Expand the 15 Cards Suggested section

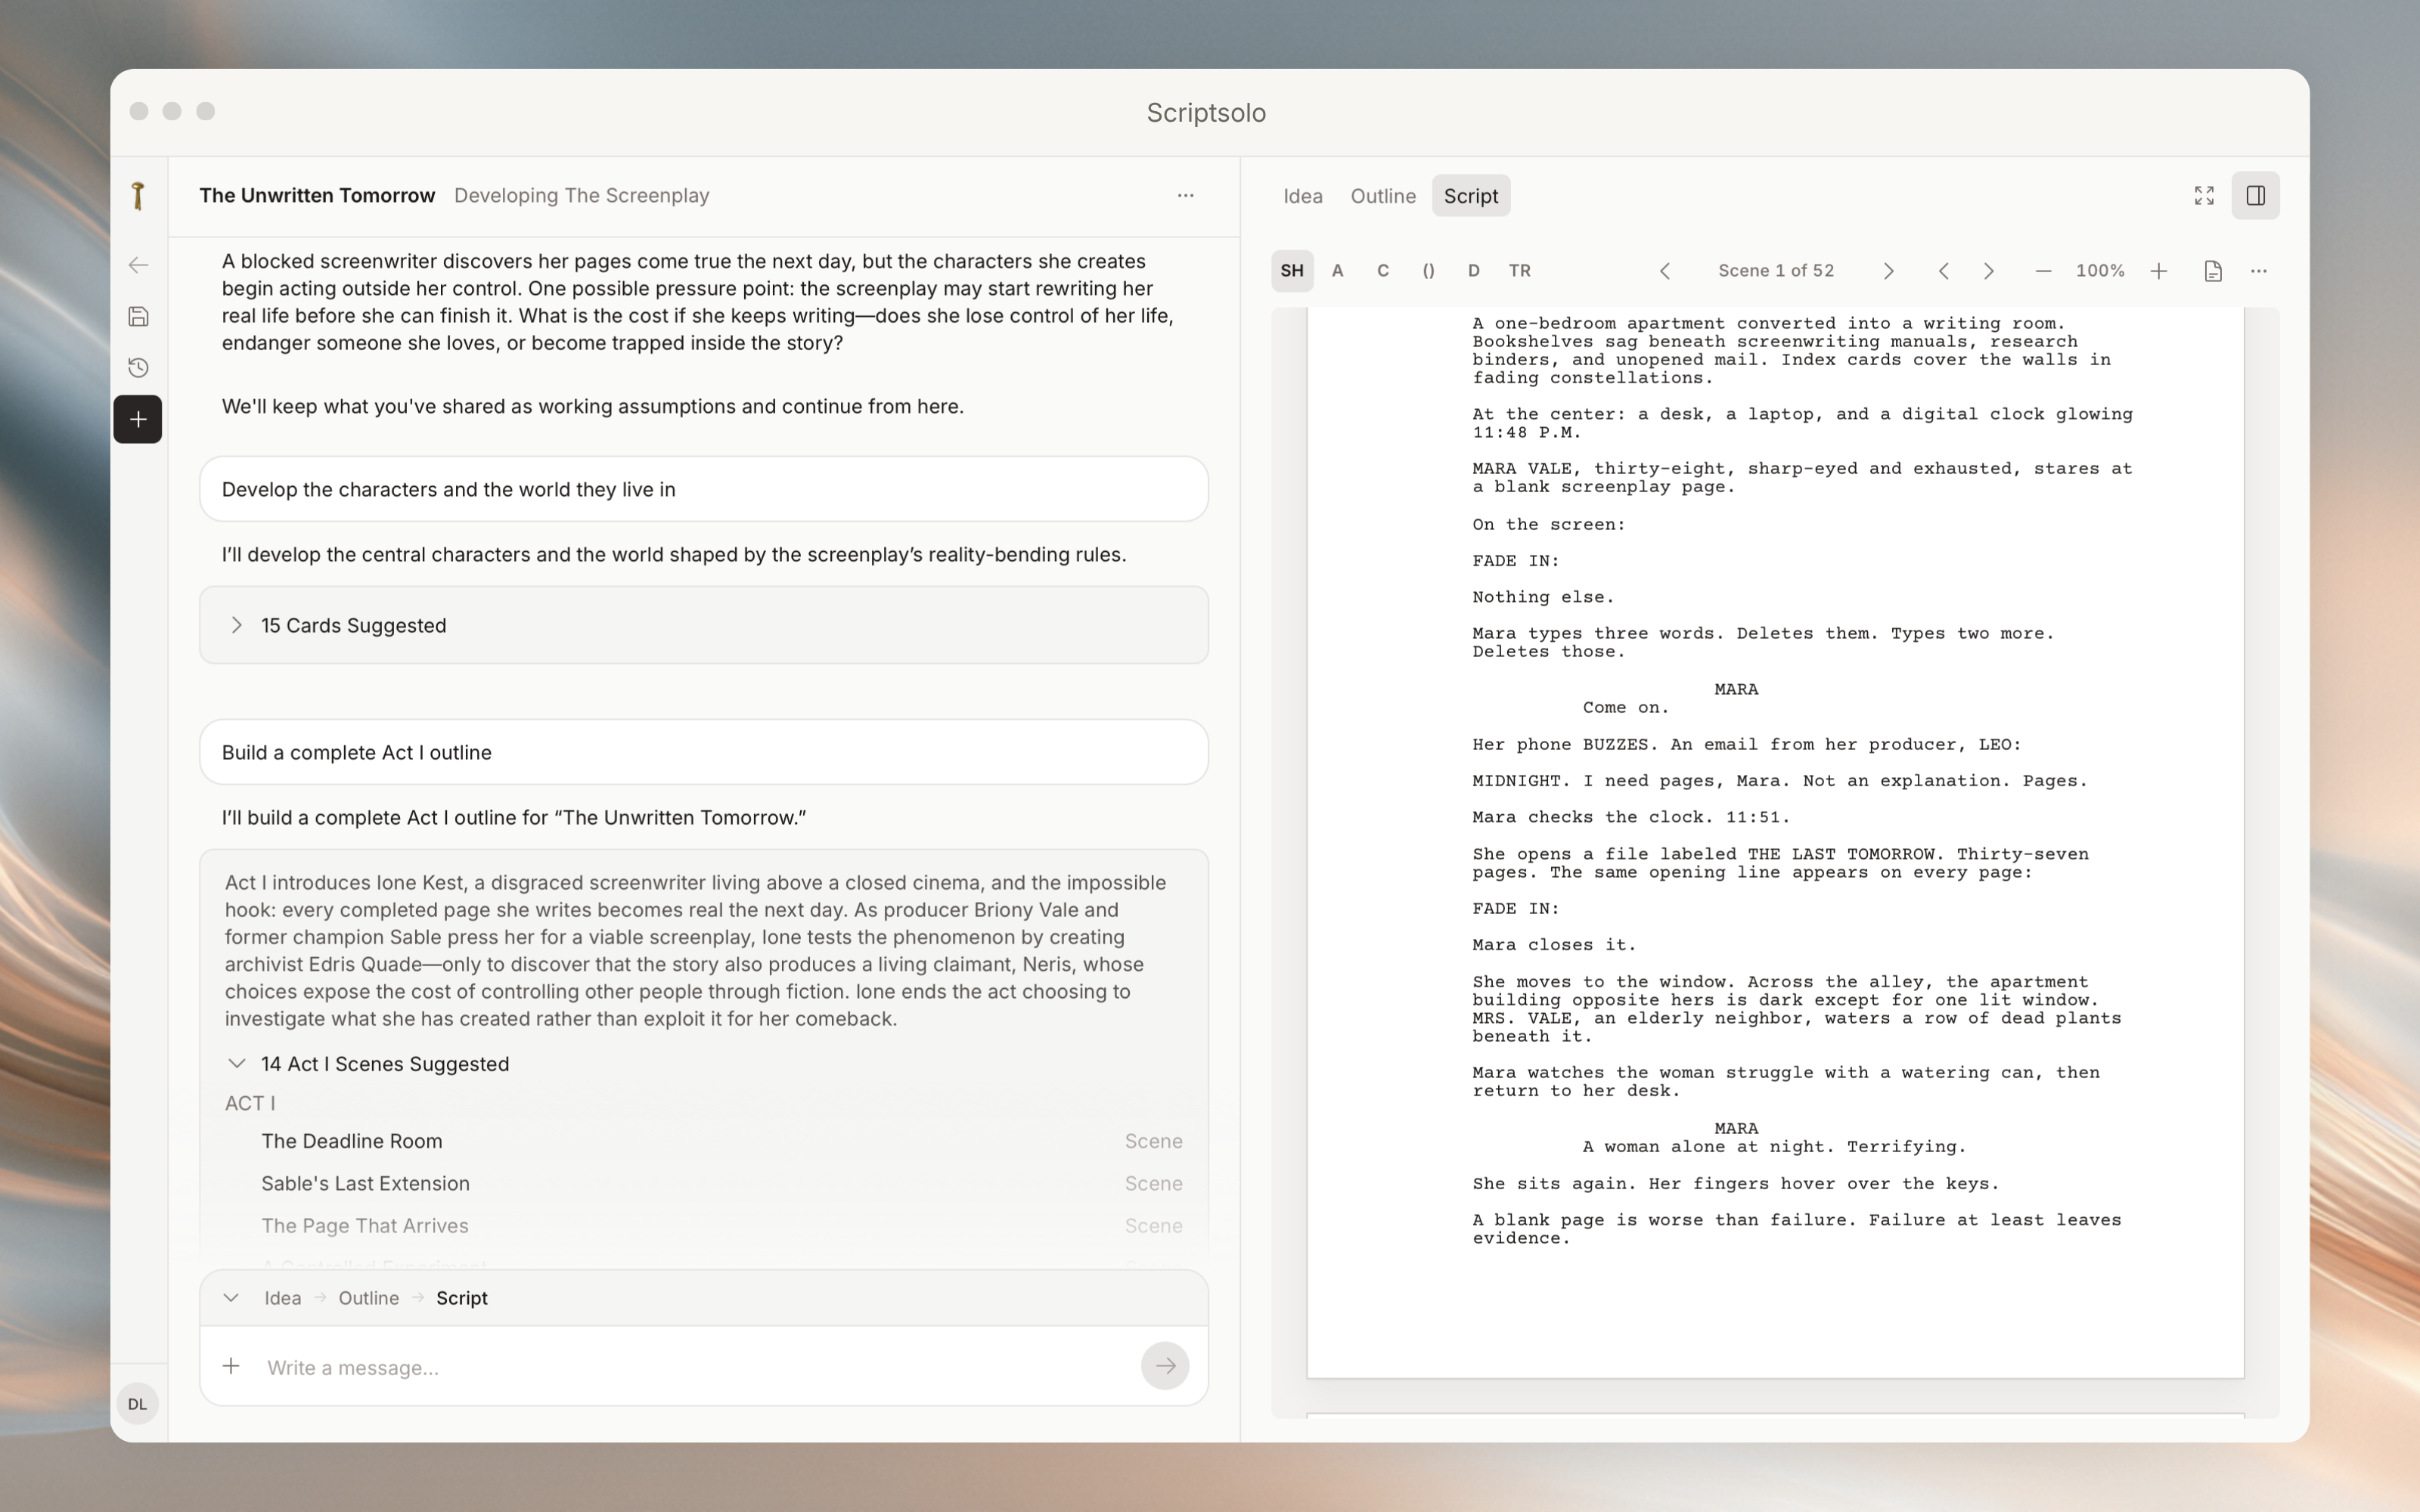click(x=704, y=625)
